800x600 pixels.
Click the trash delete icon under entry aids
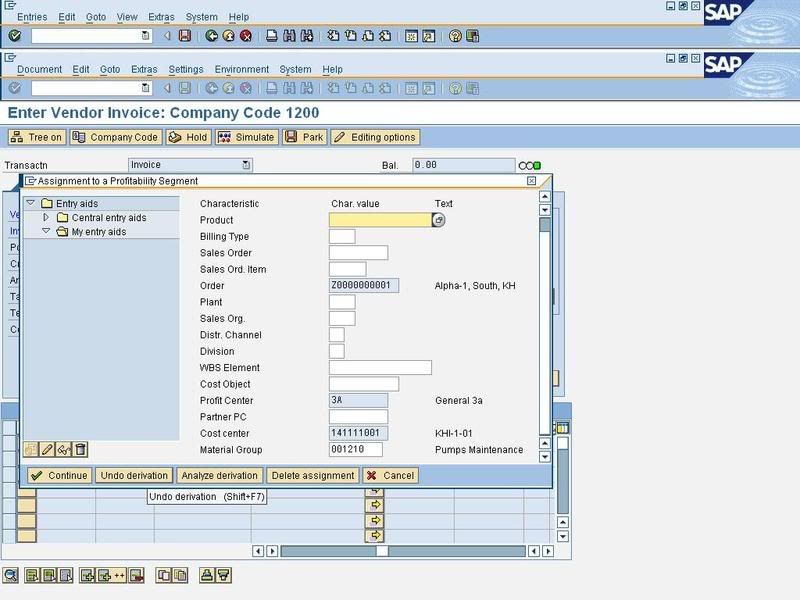tap(81, 450)
